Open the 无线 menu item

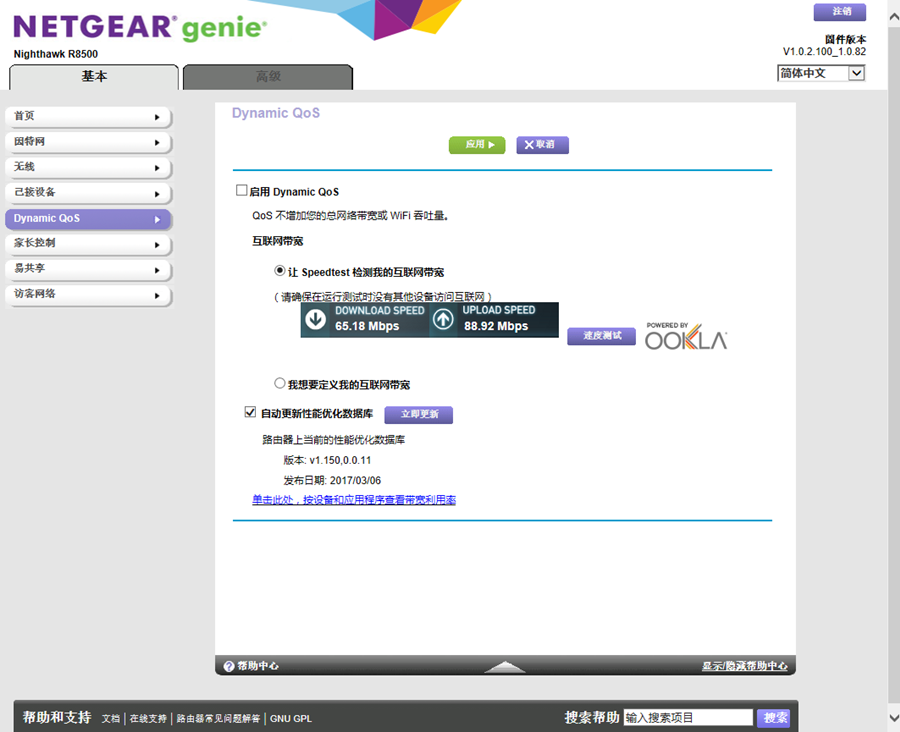[88, 167]
